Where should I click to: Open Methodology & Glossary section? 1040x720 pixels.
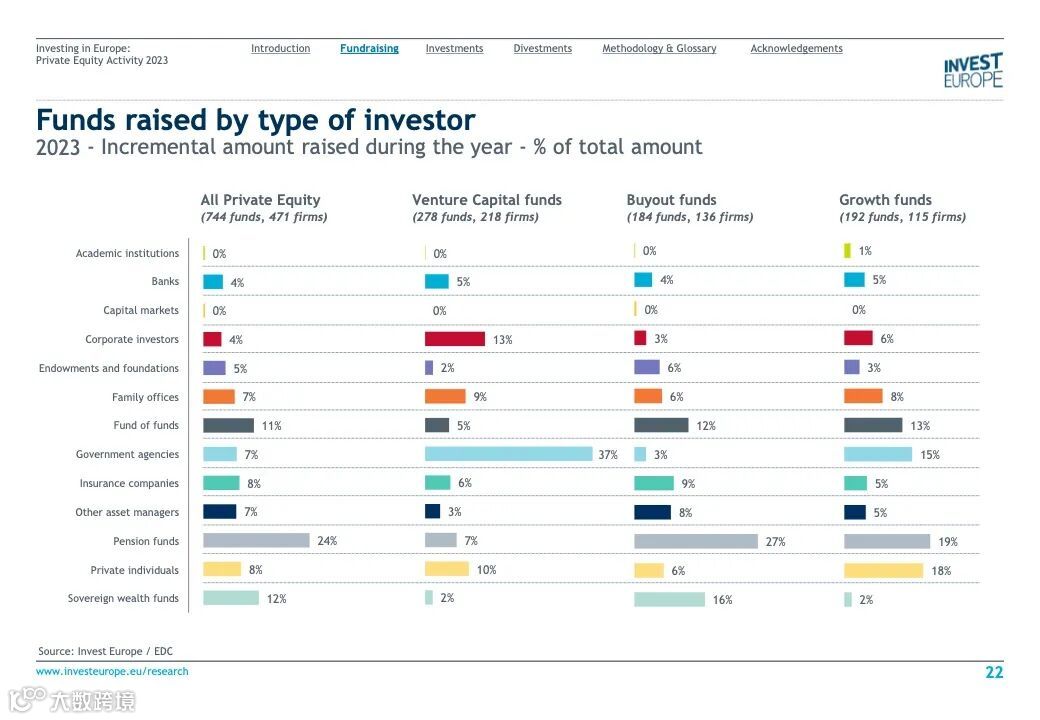659,48
